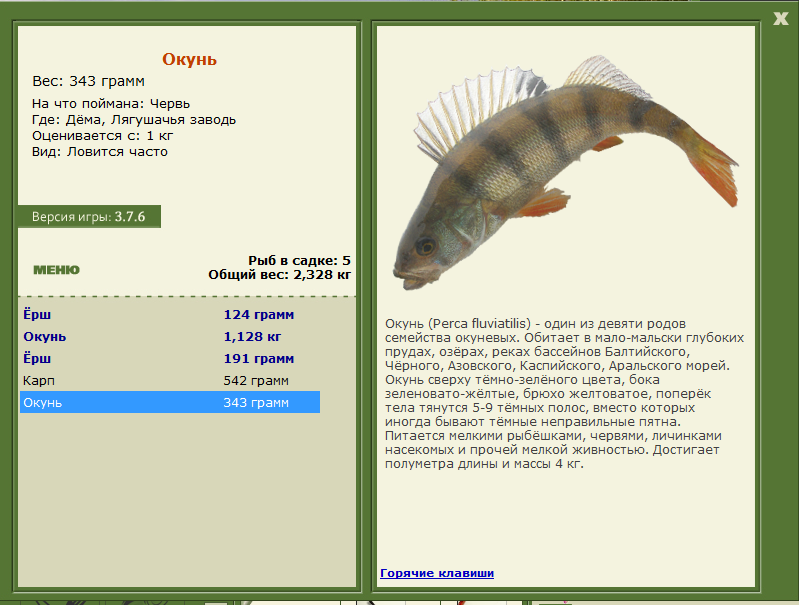The width and height of the screenshot is (799, 605).
Task: Click the Вид: Ловится часто line
Action: [100, 152]
